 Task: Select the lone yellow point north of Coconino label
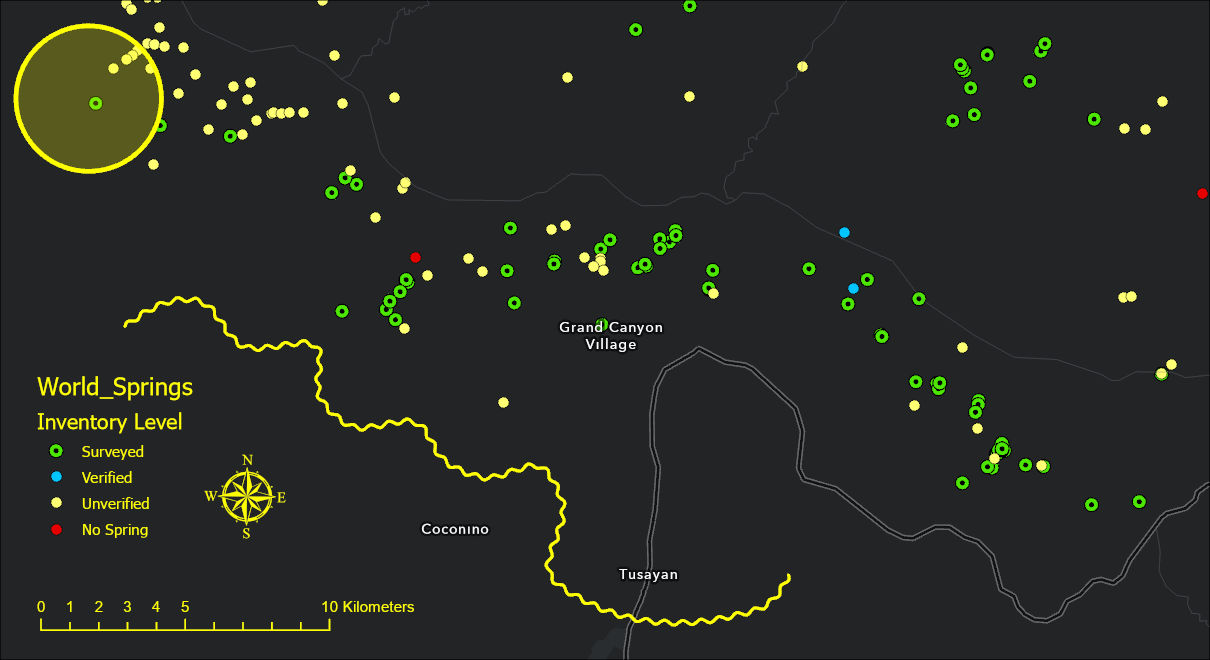[503, 402]
